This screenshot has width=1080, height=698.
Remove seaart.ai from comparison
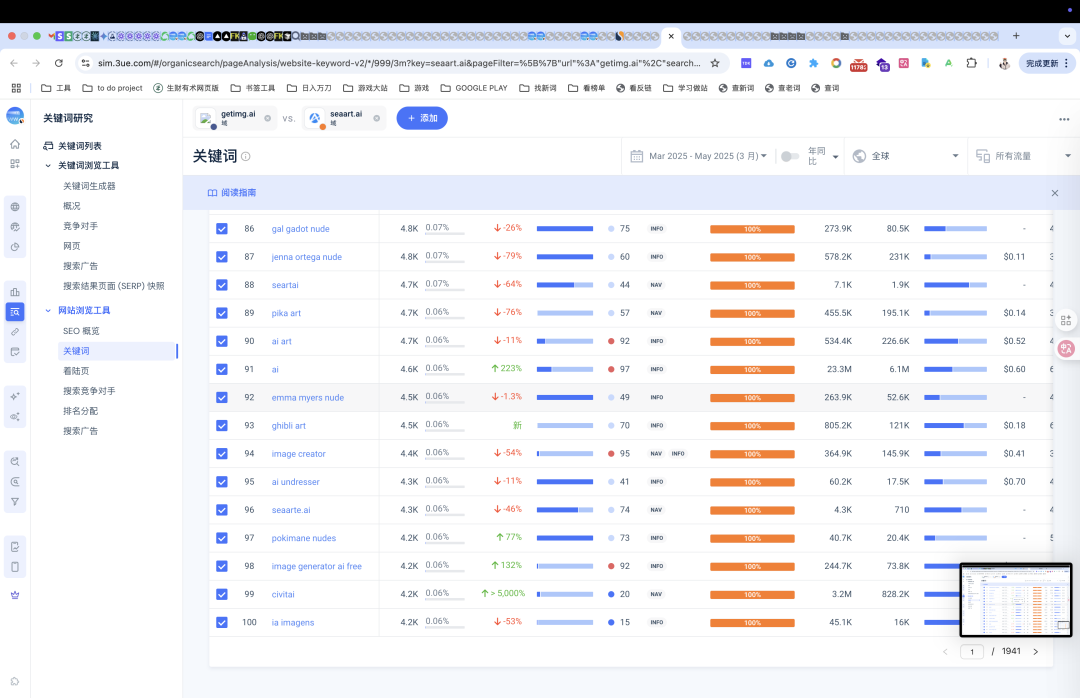pos(377,119)
